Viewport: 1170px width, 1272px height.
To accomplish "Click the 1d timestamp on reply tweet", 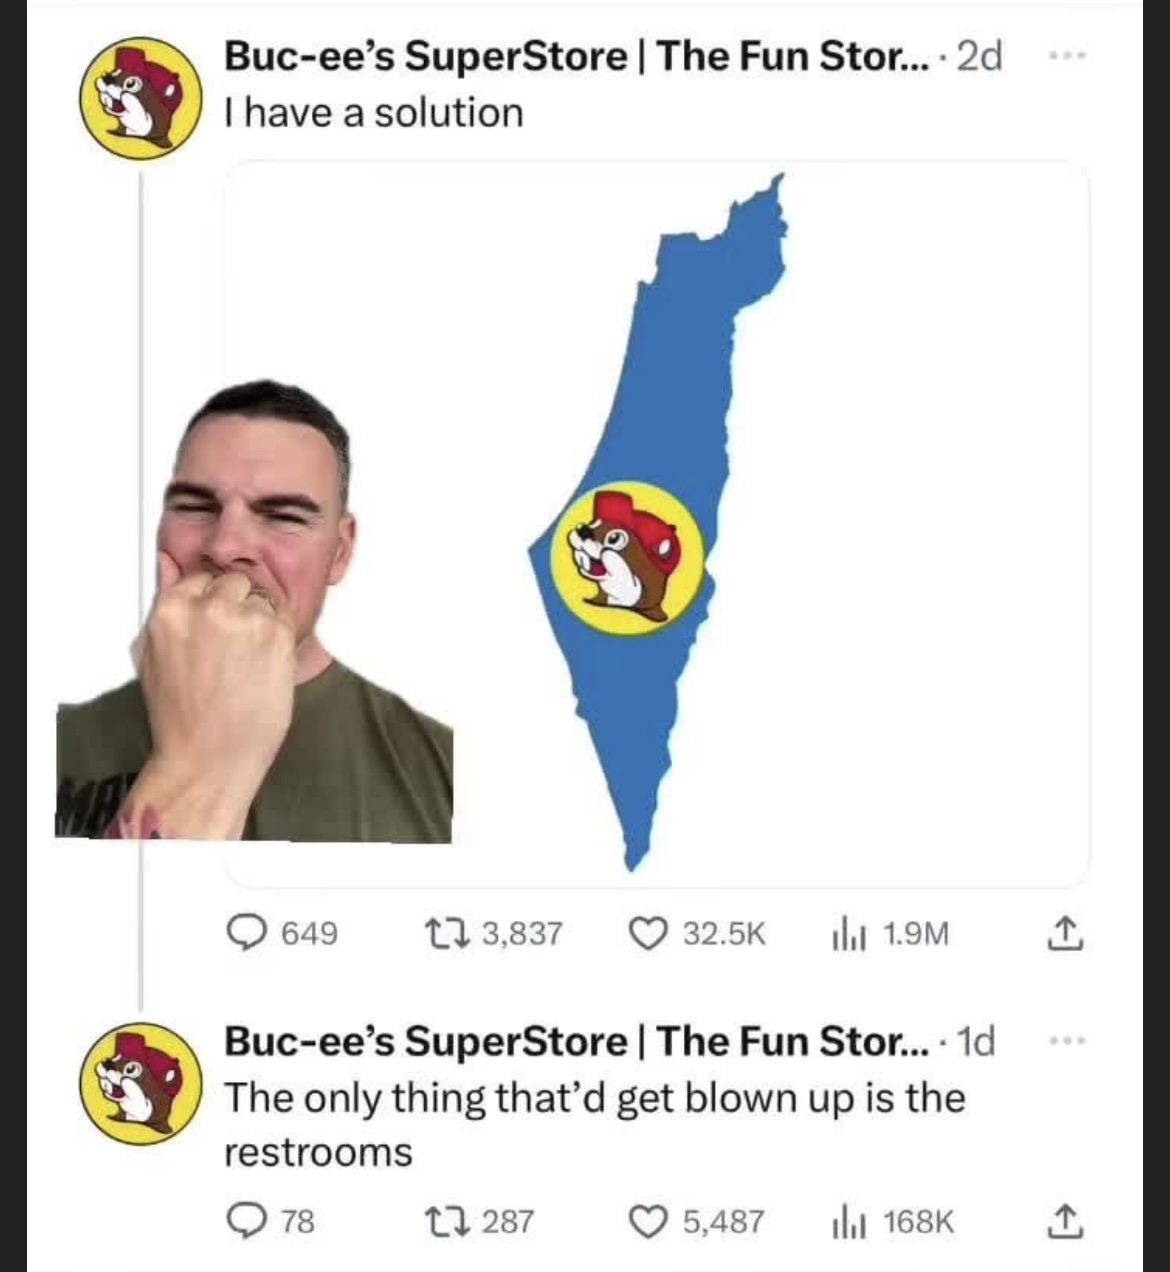I will (x=976, y=1042).
